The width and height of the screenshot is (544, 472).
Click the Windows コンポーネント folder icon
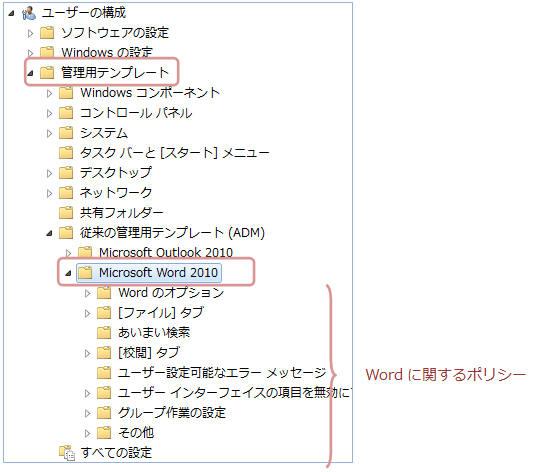pyautogui.click(x=66, y=93)
